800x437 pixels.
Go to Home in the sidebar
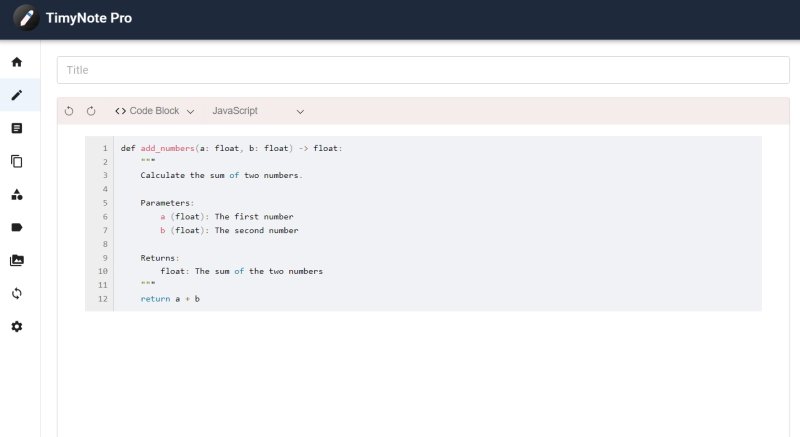pyautogui.click(x=17, y=62)
